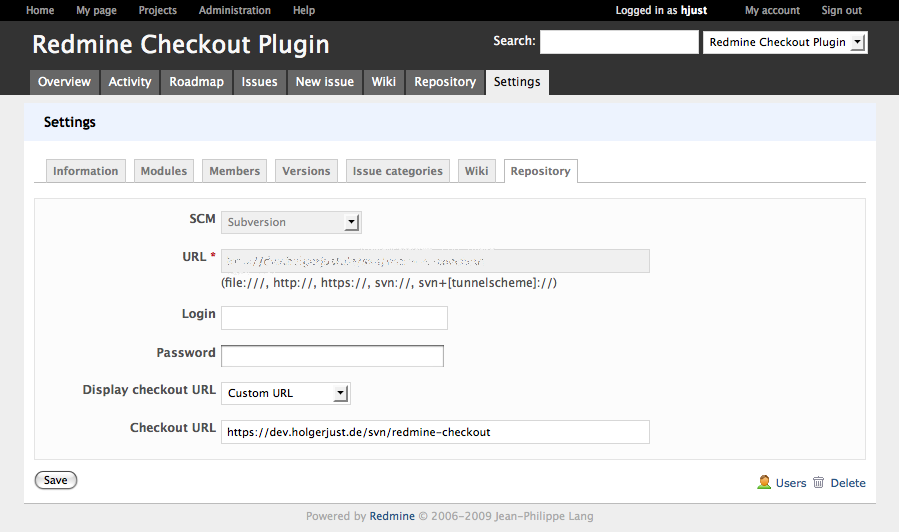Open the Repository tab in the main project menu
This screenshot has width=899, height=532.
[x=445, y=82]
